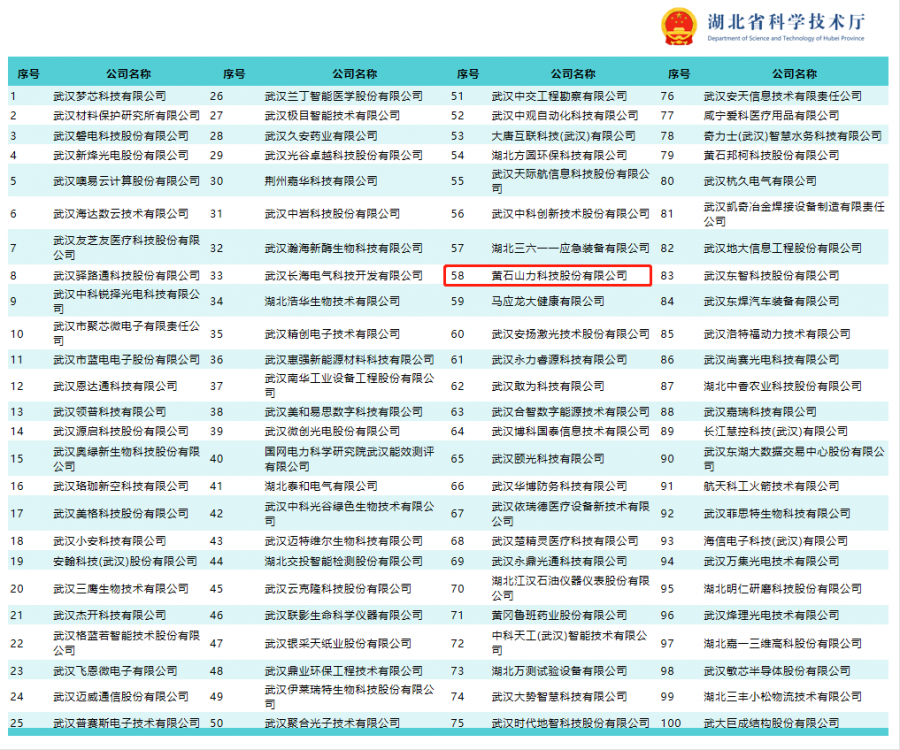Click the cell 武汉市蓝电电子股份有限公司
This screenshot has height=750, width=900.
pyautogui.click(x=126, y=360)
